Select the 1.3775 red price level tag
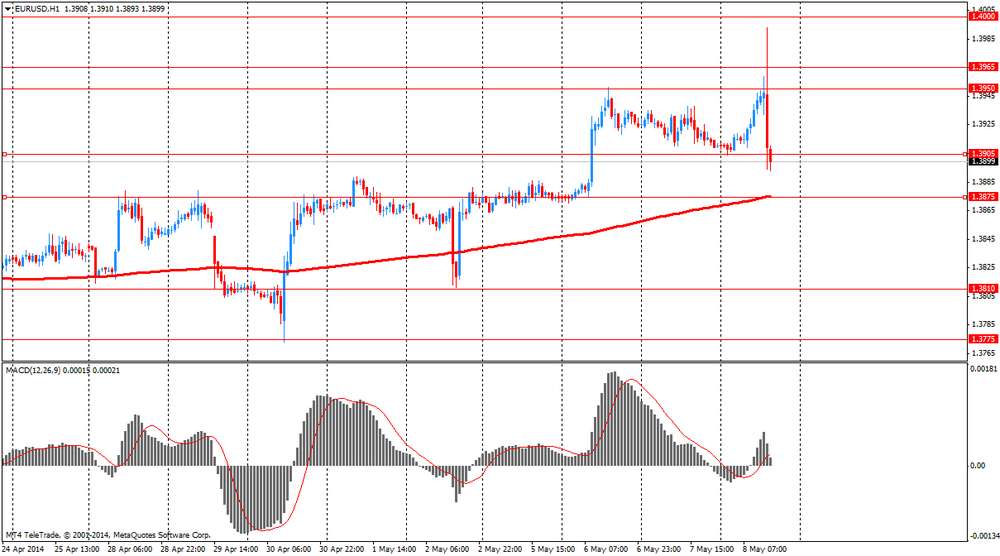Image resolution: width=1000 pixels, height=556 pixels. point(982,339)
